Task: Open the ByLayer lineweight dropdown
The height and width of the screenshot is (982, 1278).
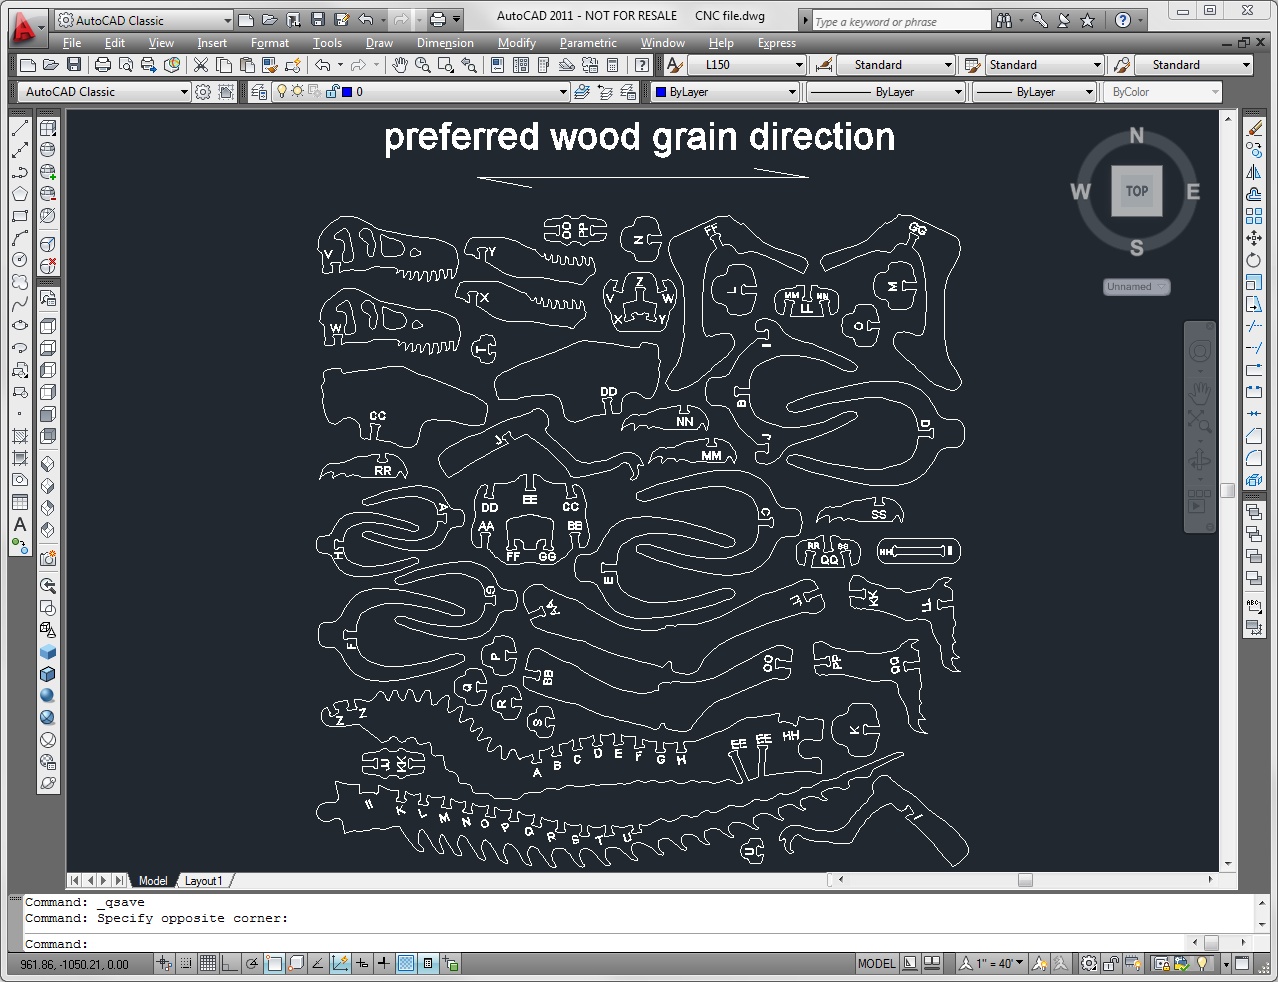Action: click(1035, 92)
